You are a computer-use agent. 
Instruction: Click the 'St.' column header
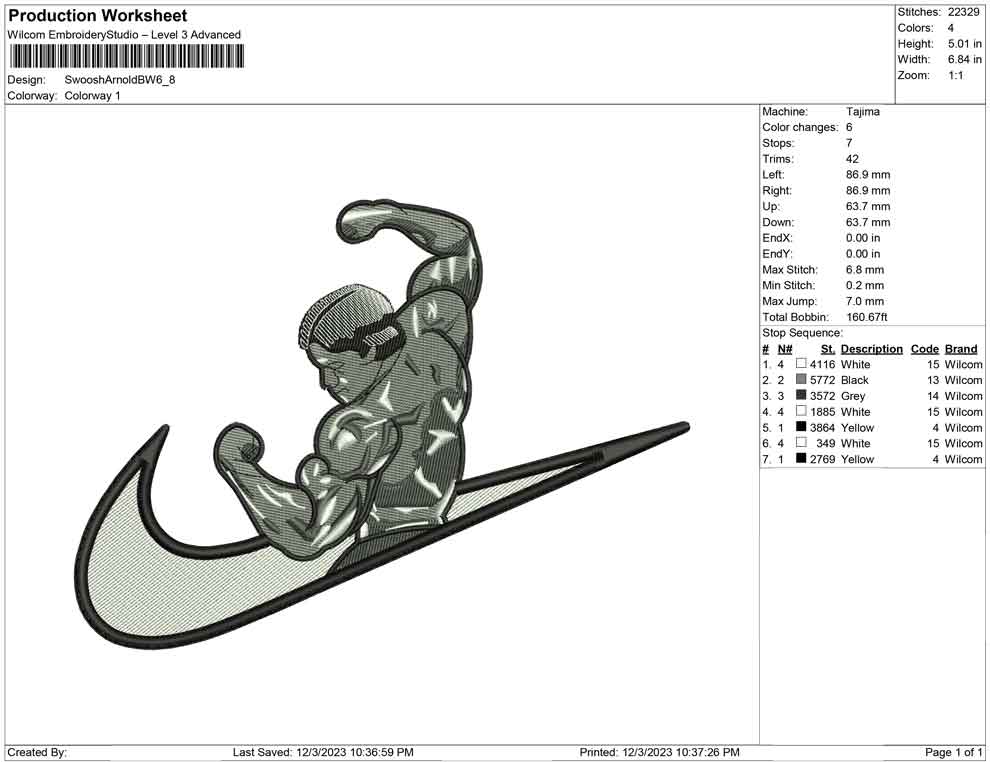828,348
